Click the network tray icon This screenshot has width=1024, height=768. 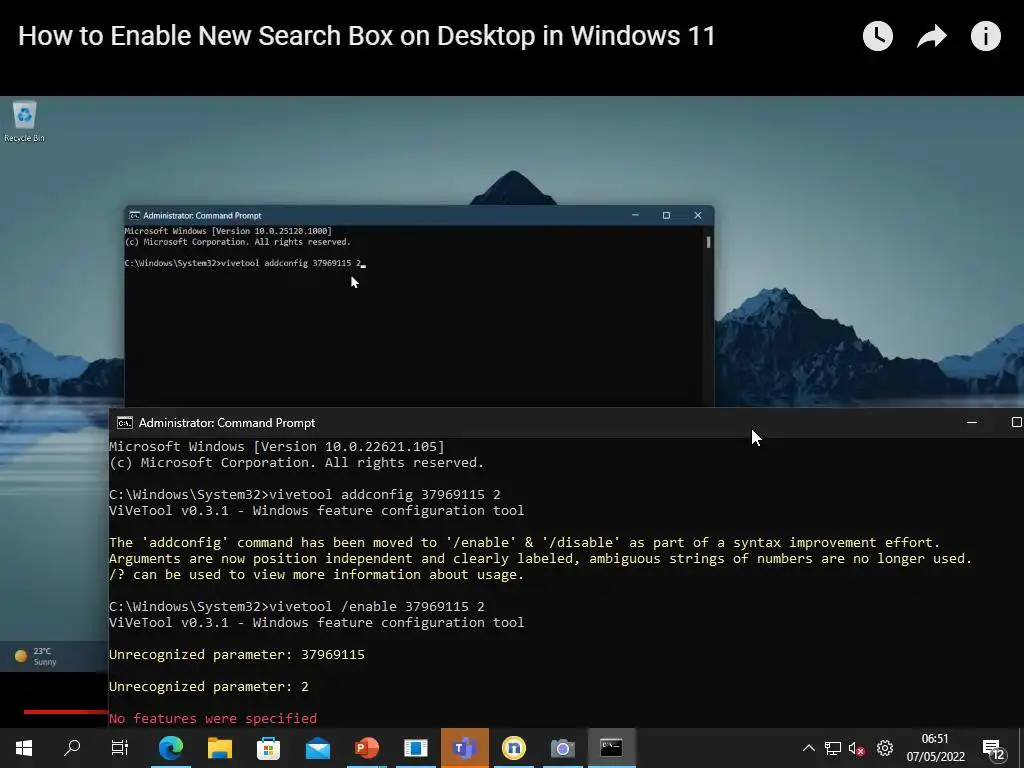pyautogui.click(x=833, y=748)
